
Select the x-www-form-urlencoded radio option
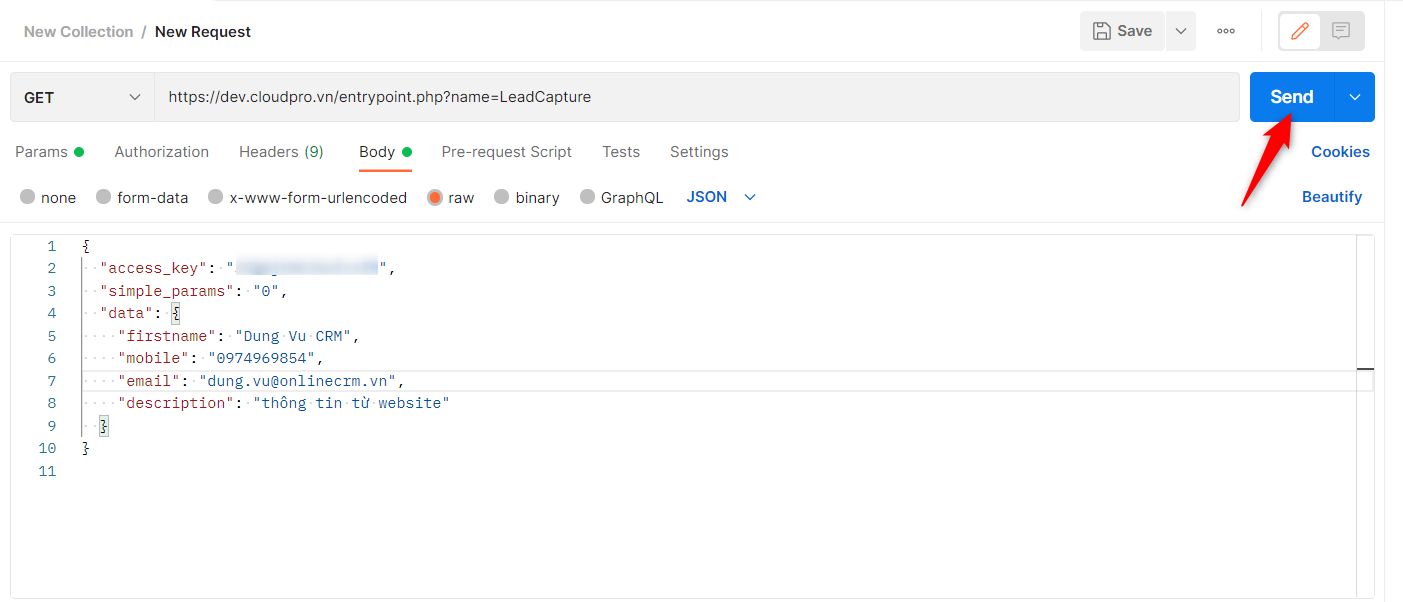[216, 197]
